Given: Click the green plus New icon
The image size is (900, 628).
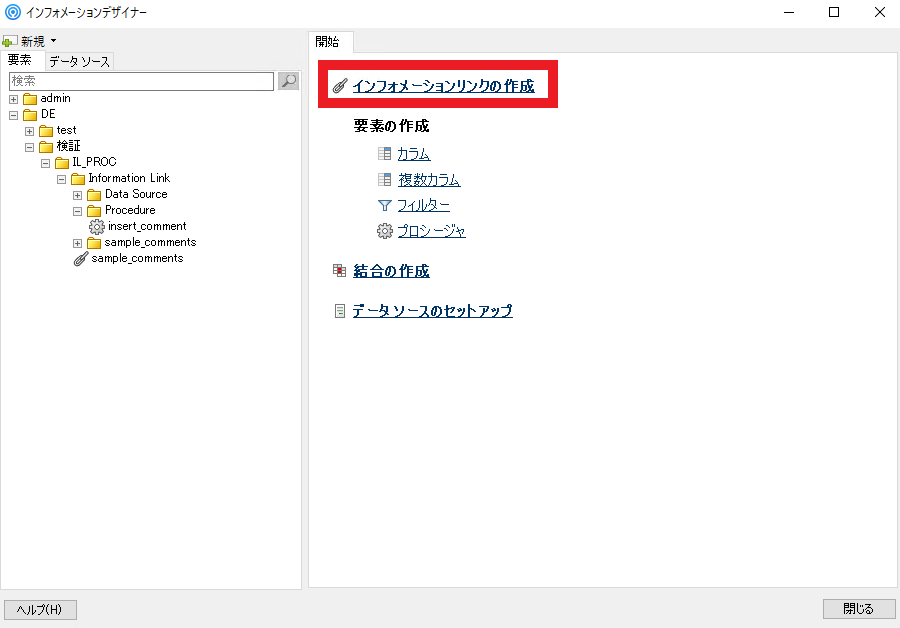Looking at the screenshot, I should [x=9, y=41].
